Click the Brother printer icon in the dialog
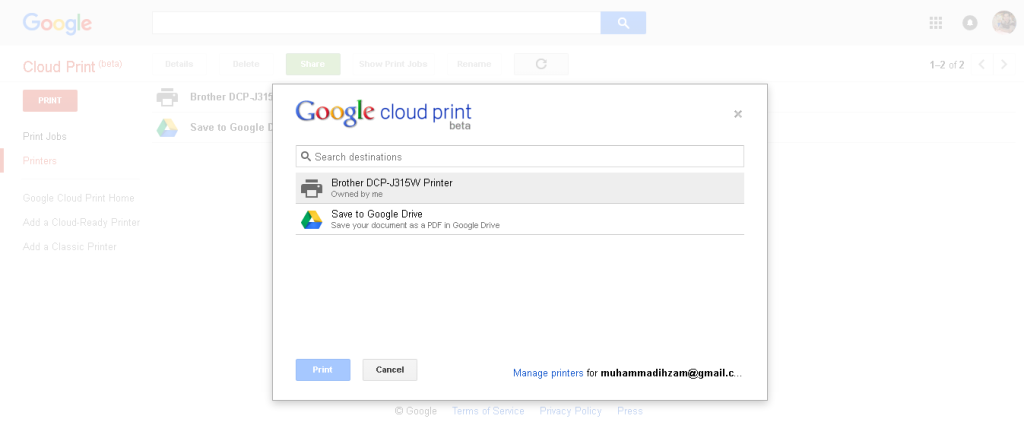The image size is (1024, 441). (x=312, y=188)
